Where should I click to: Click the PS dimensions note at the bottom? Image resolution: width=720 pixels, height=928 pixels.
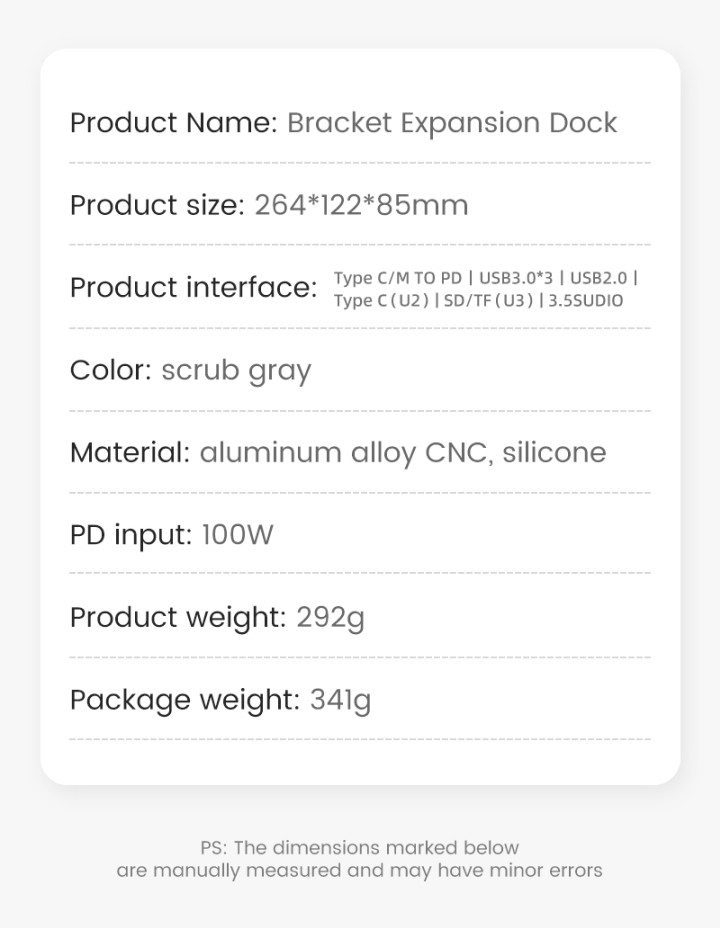click(x=360, y=859)
